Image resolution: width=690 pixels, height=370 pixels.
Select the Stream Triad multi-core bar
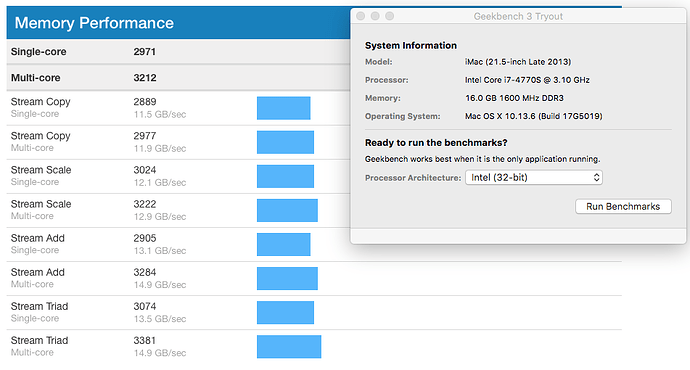[x=289, y=347]
